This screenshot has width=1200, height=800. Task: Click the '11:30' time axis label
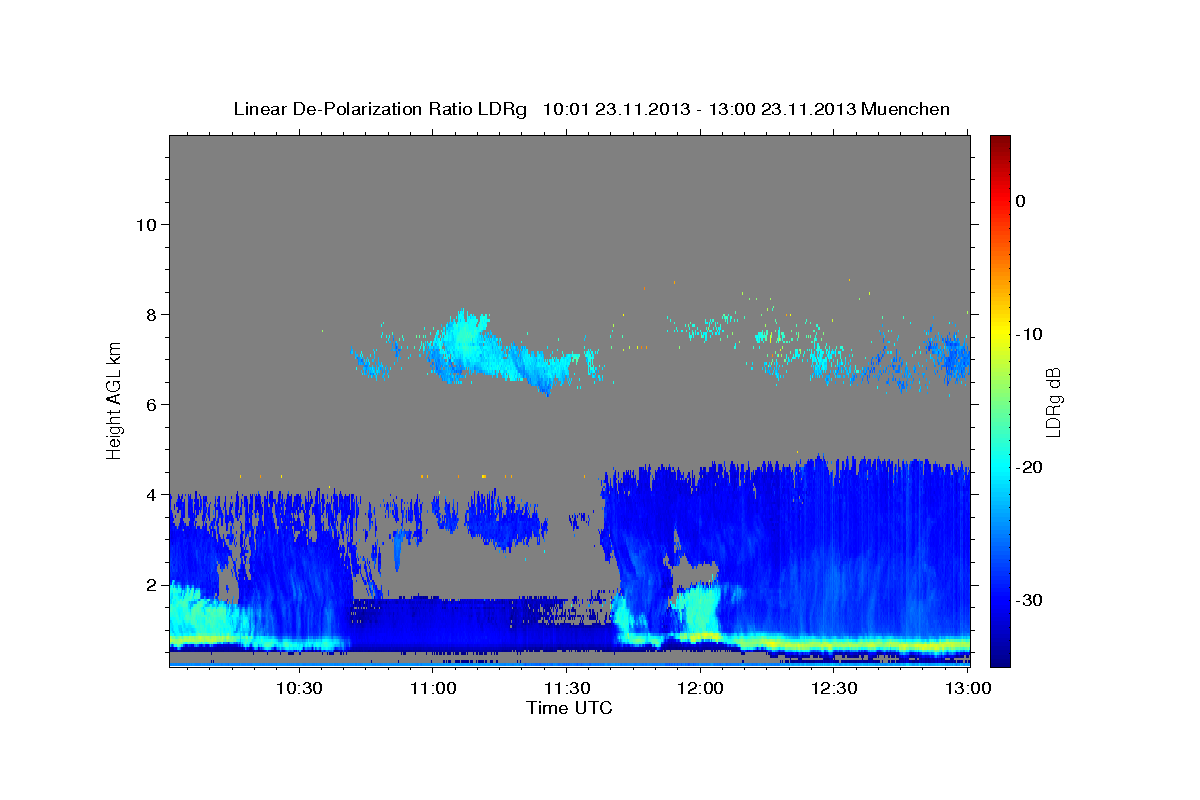566,689
